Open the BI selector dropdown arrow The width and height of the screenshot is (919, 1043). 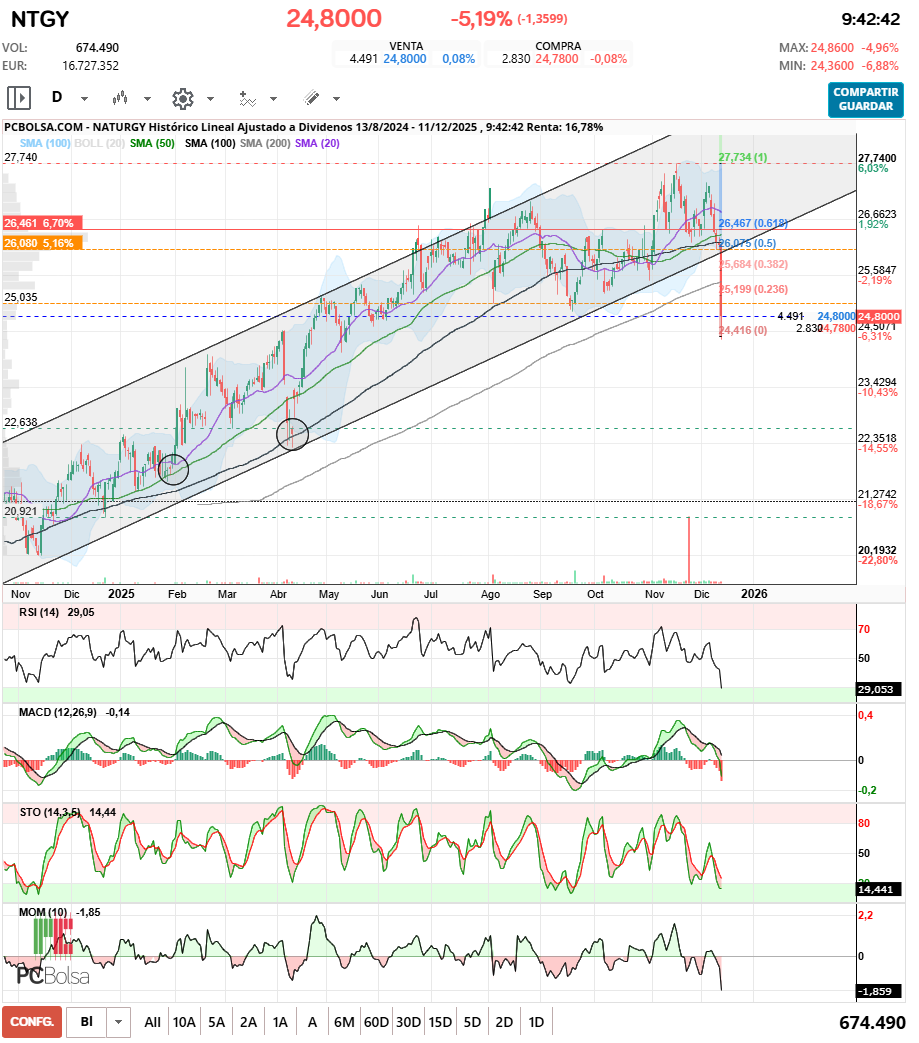coord(119,1022)
